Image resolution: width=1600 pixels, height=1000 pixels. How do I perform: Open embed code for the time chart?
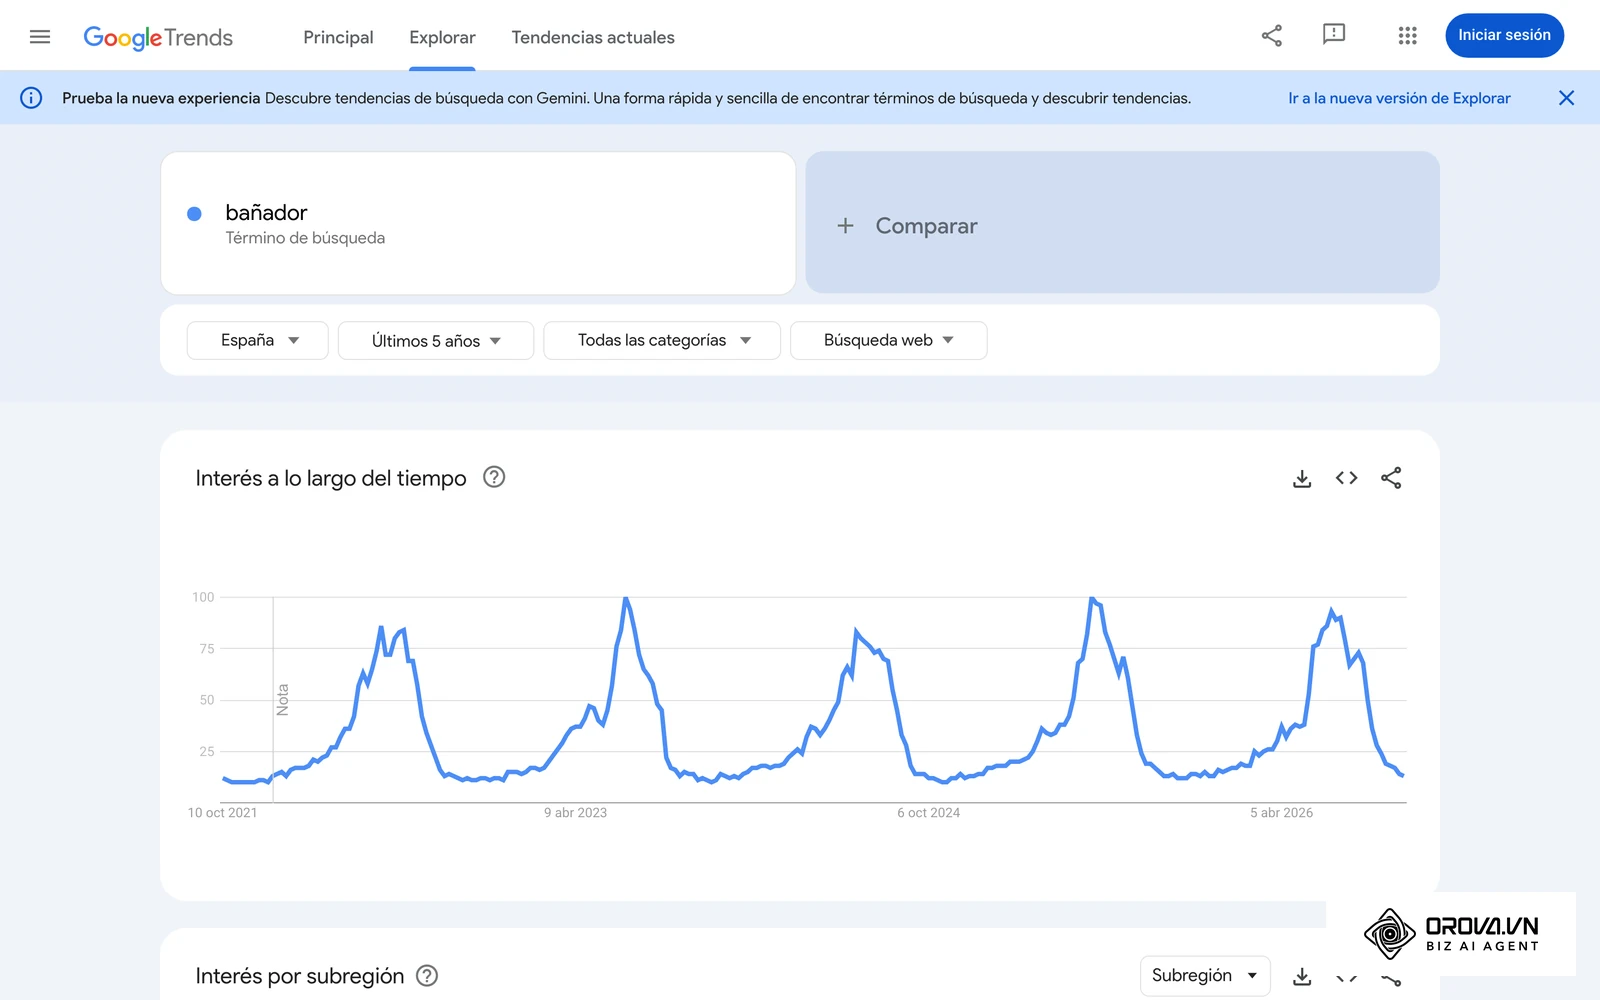click(x=1346, y=478)
